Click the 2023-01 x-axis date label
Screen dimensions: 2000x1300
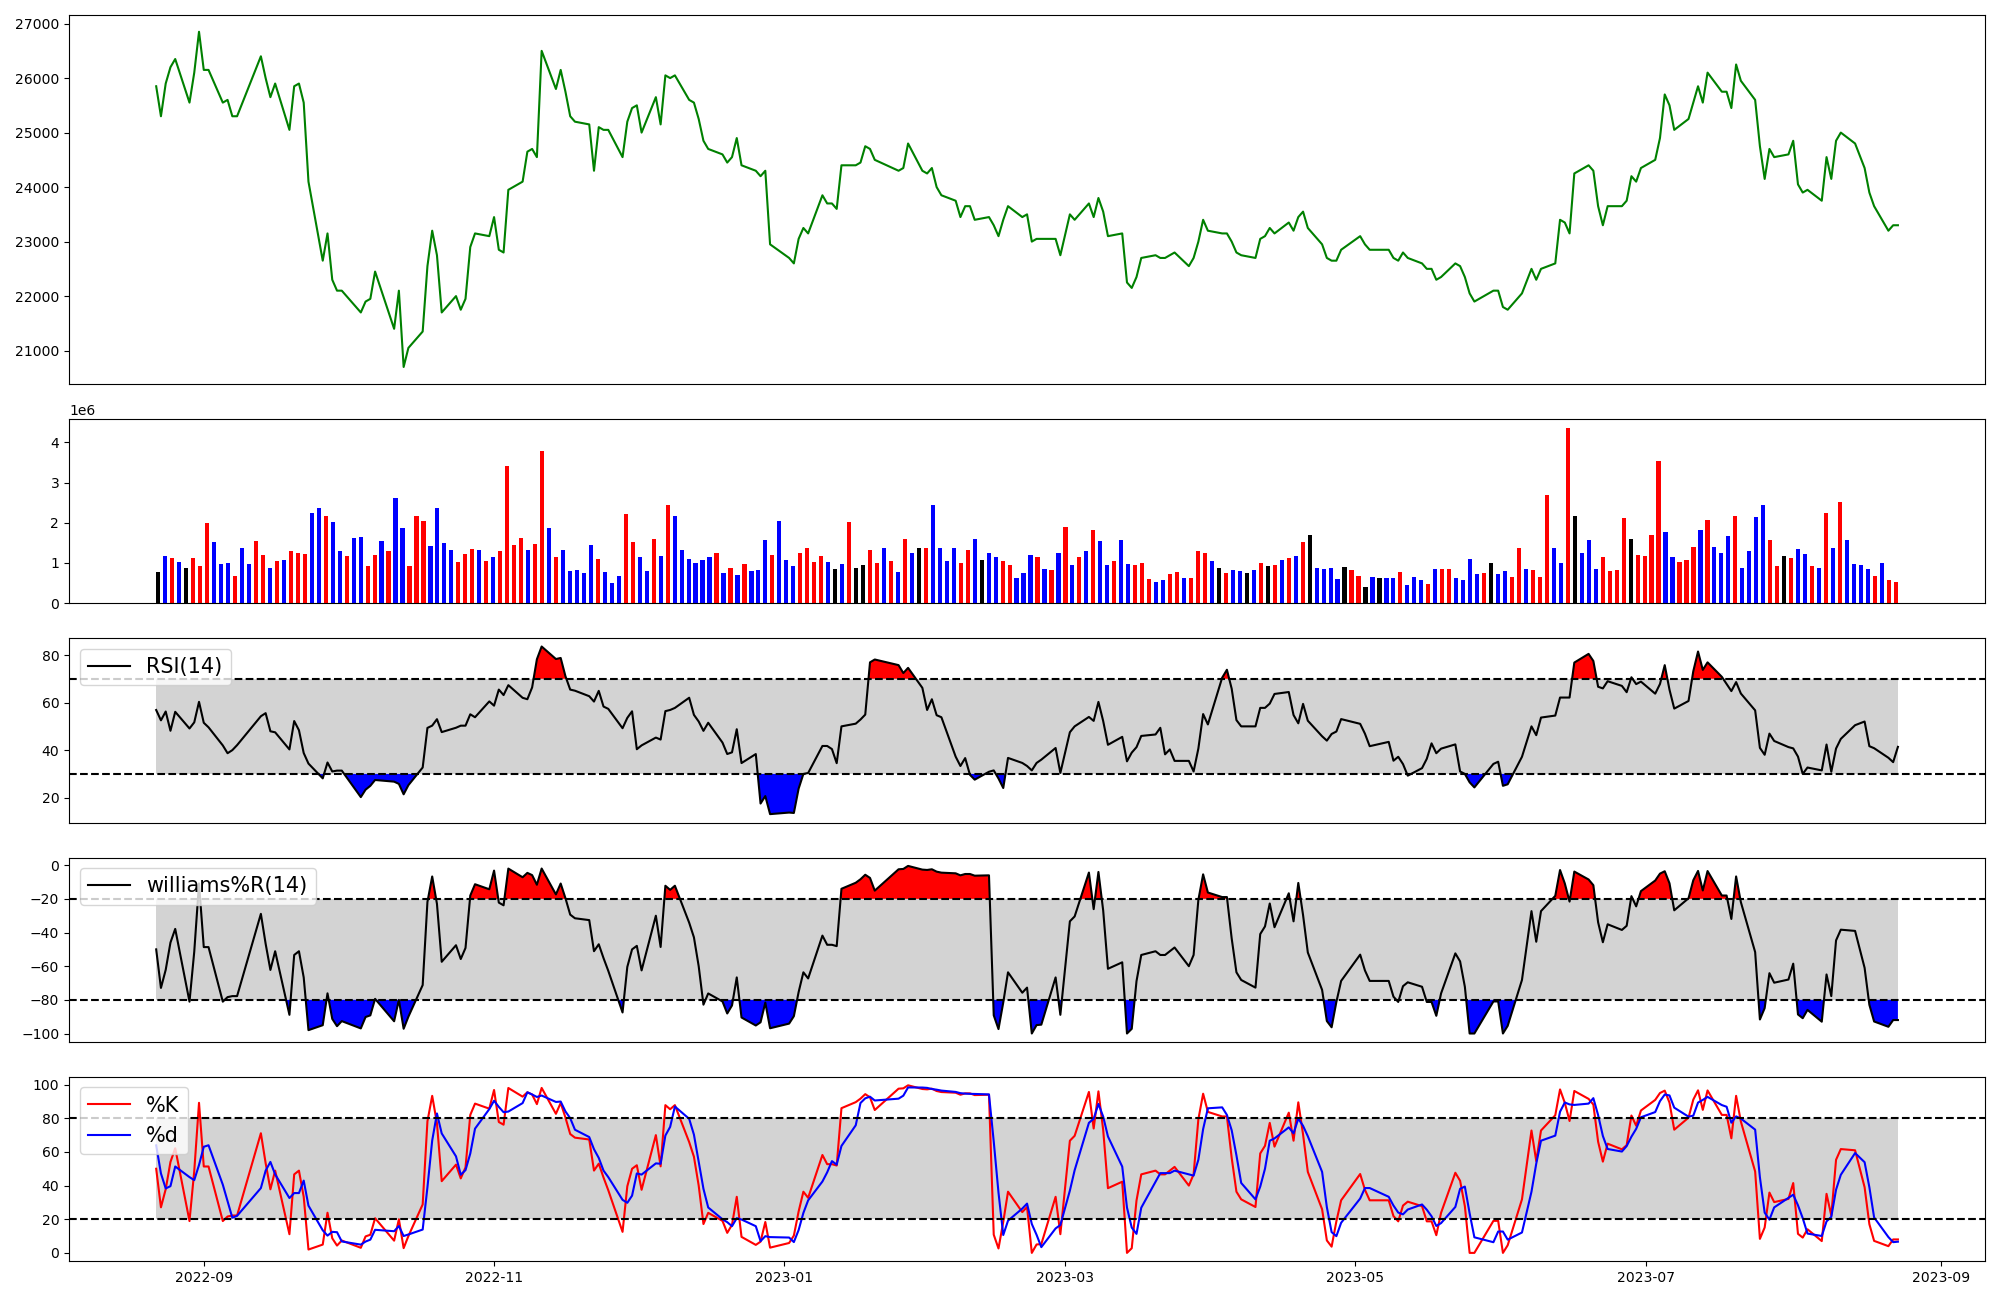[784, 1276]
